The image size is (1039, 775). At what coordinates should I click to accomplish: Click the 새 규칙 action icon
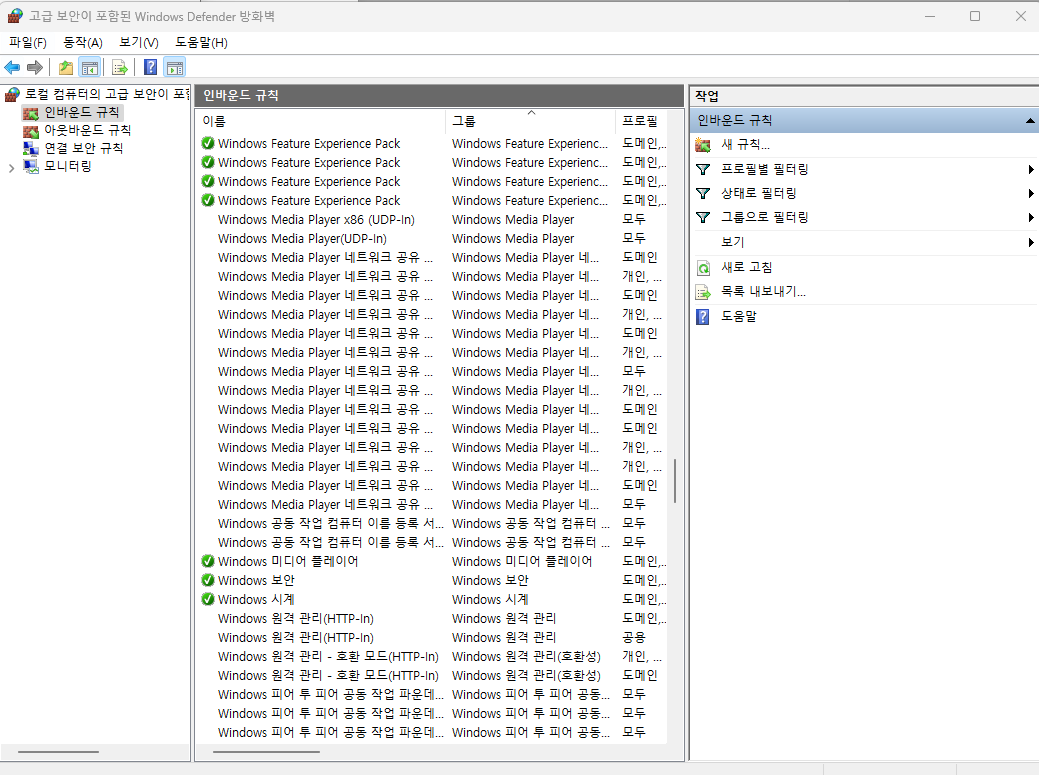[703, 145]
